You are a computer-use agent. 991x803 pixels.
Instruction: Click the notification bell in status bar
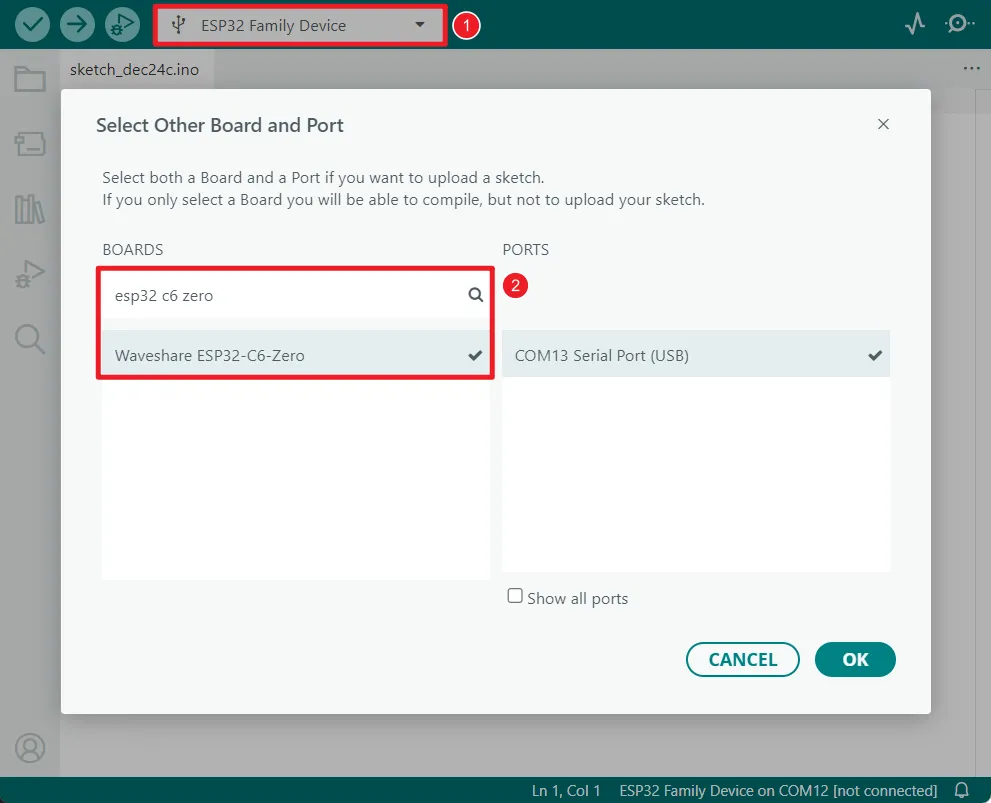[x=961, y=789]
